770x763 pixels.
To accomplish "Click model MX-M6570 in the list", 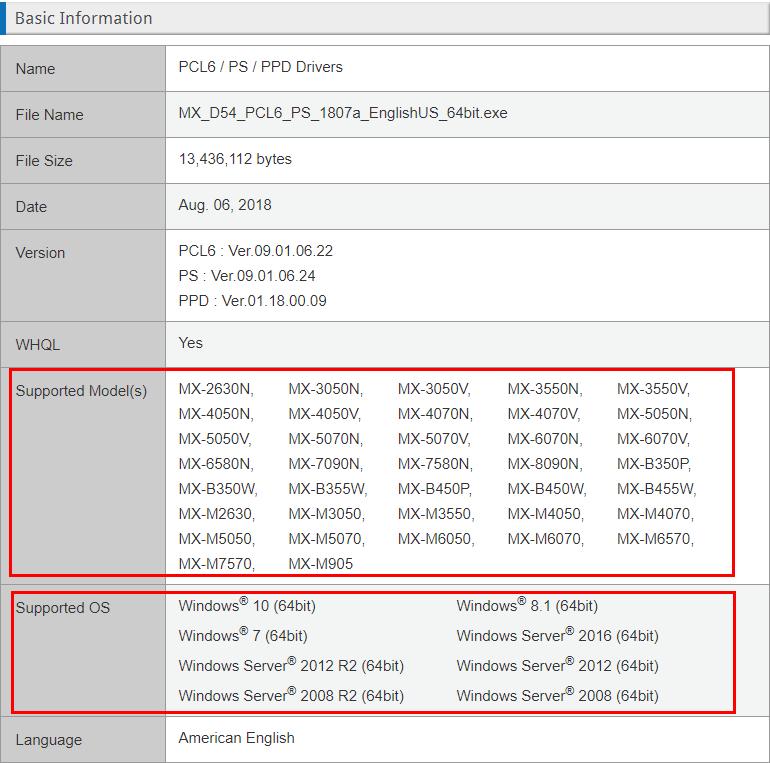I will coord(654,539).
